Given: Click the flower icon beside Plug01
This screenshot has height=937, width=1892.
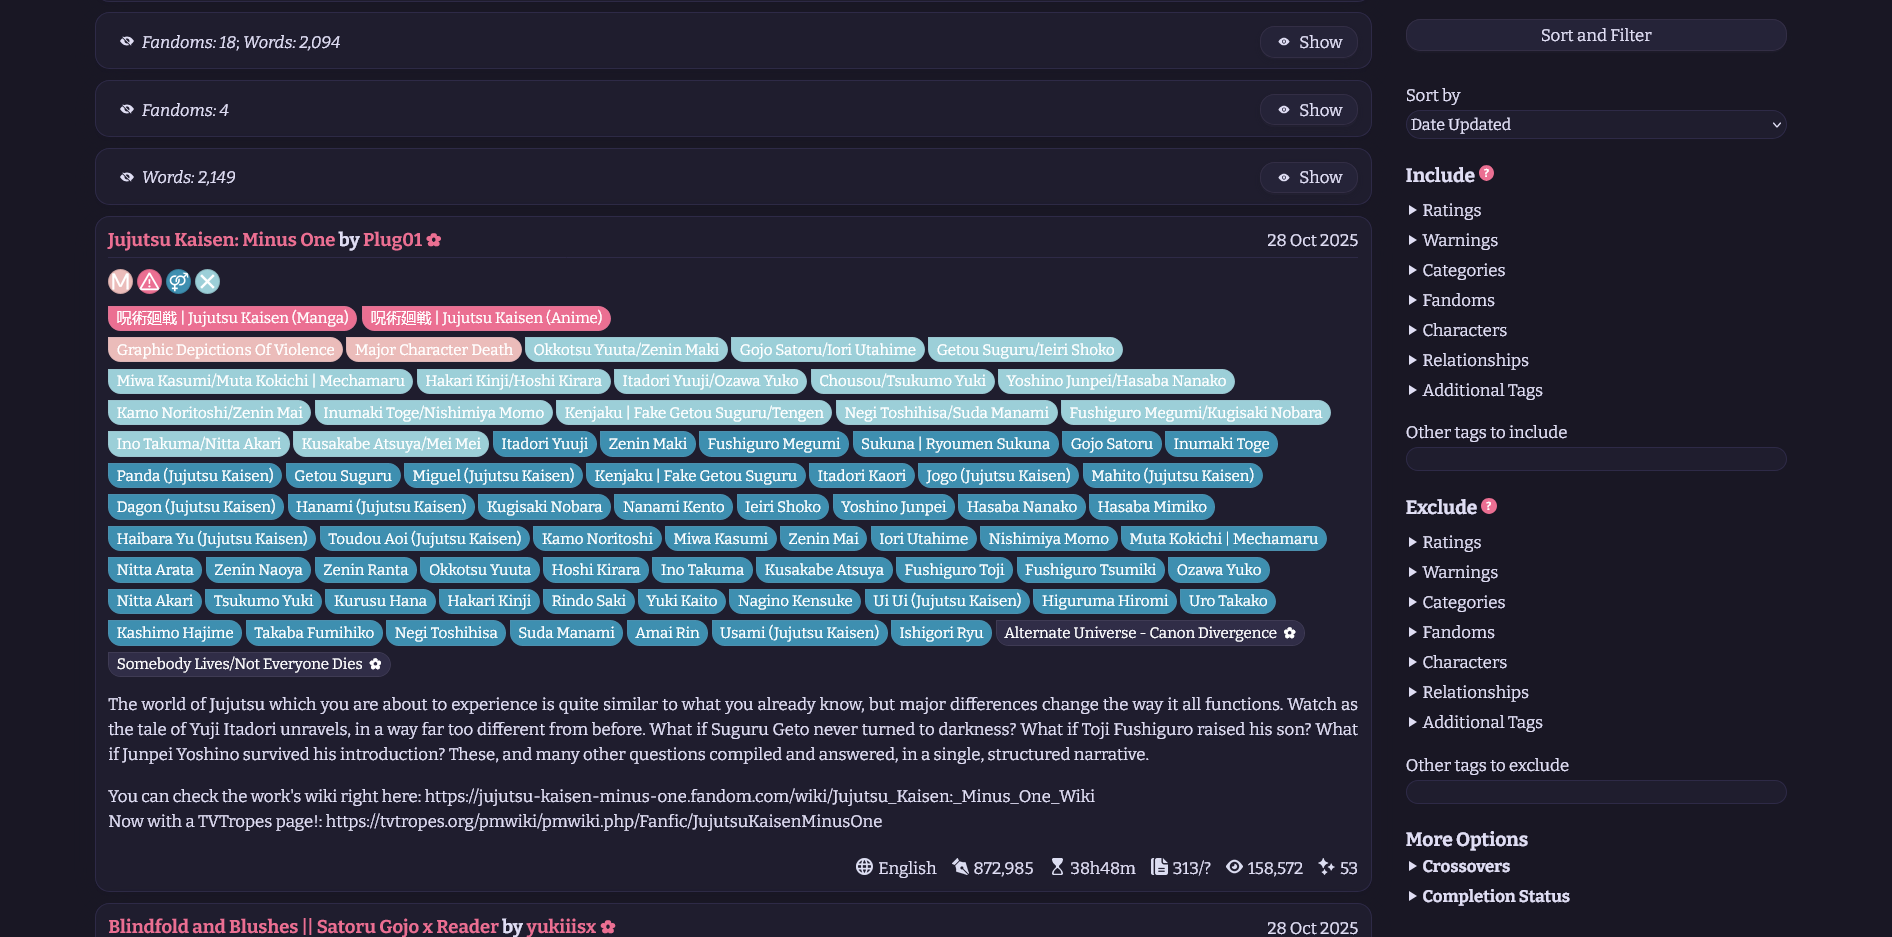Looking at the screenshot, I should point(434,240).
